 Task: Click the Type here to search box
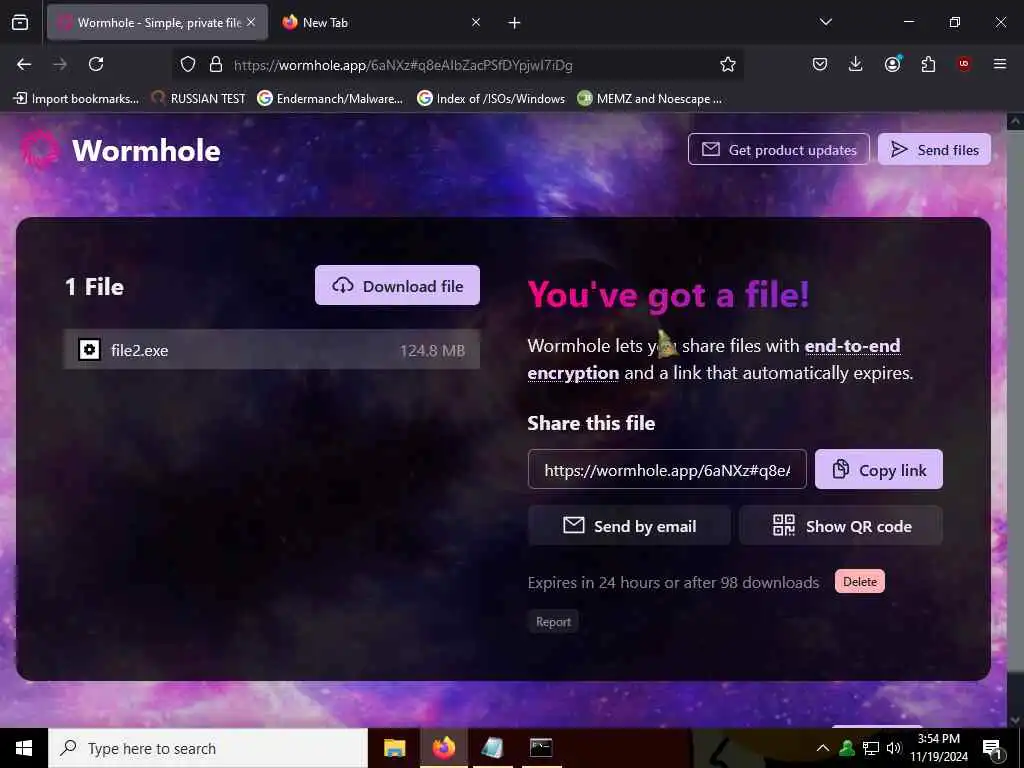208,748
